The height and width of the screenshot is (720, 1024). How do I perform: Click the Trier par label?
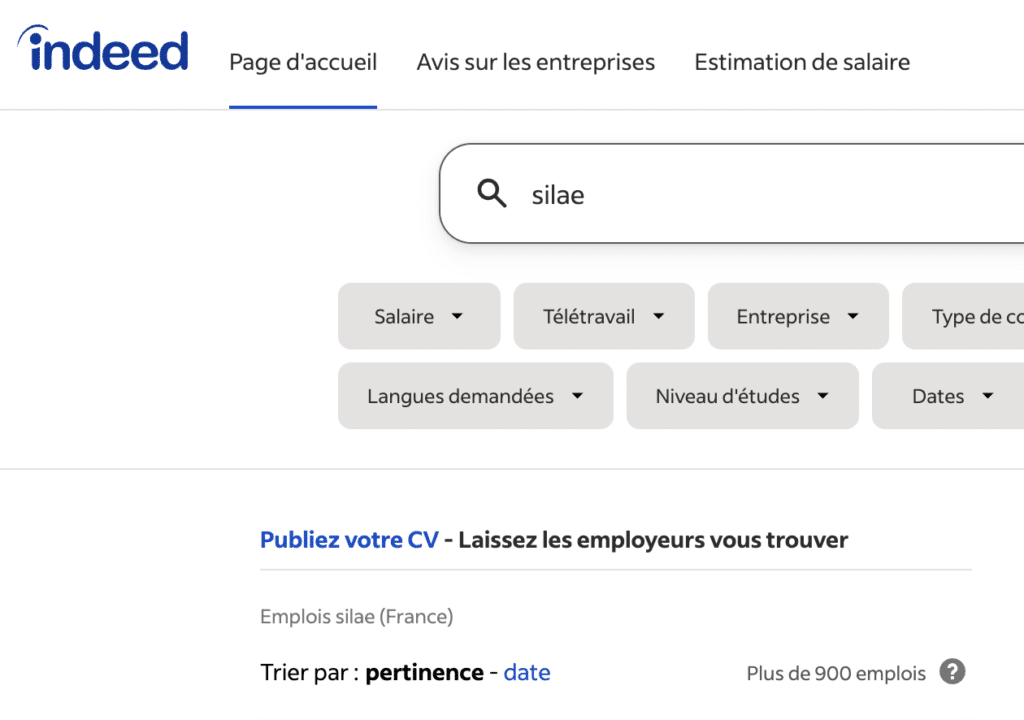click(x=305, y=672)
